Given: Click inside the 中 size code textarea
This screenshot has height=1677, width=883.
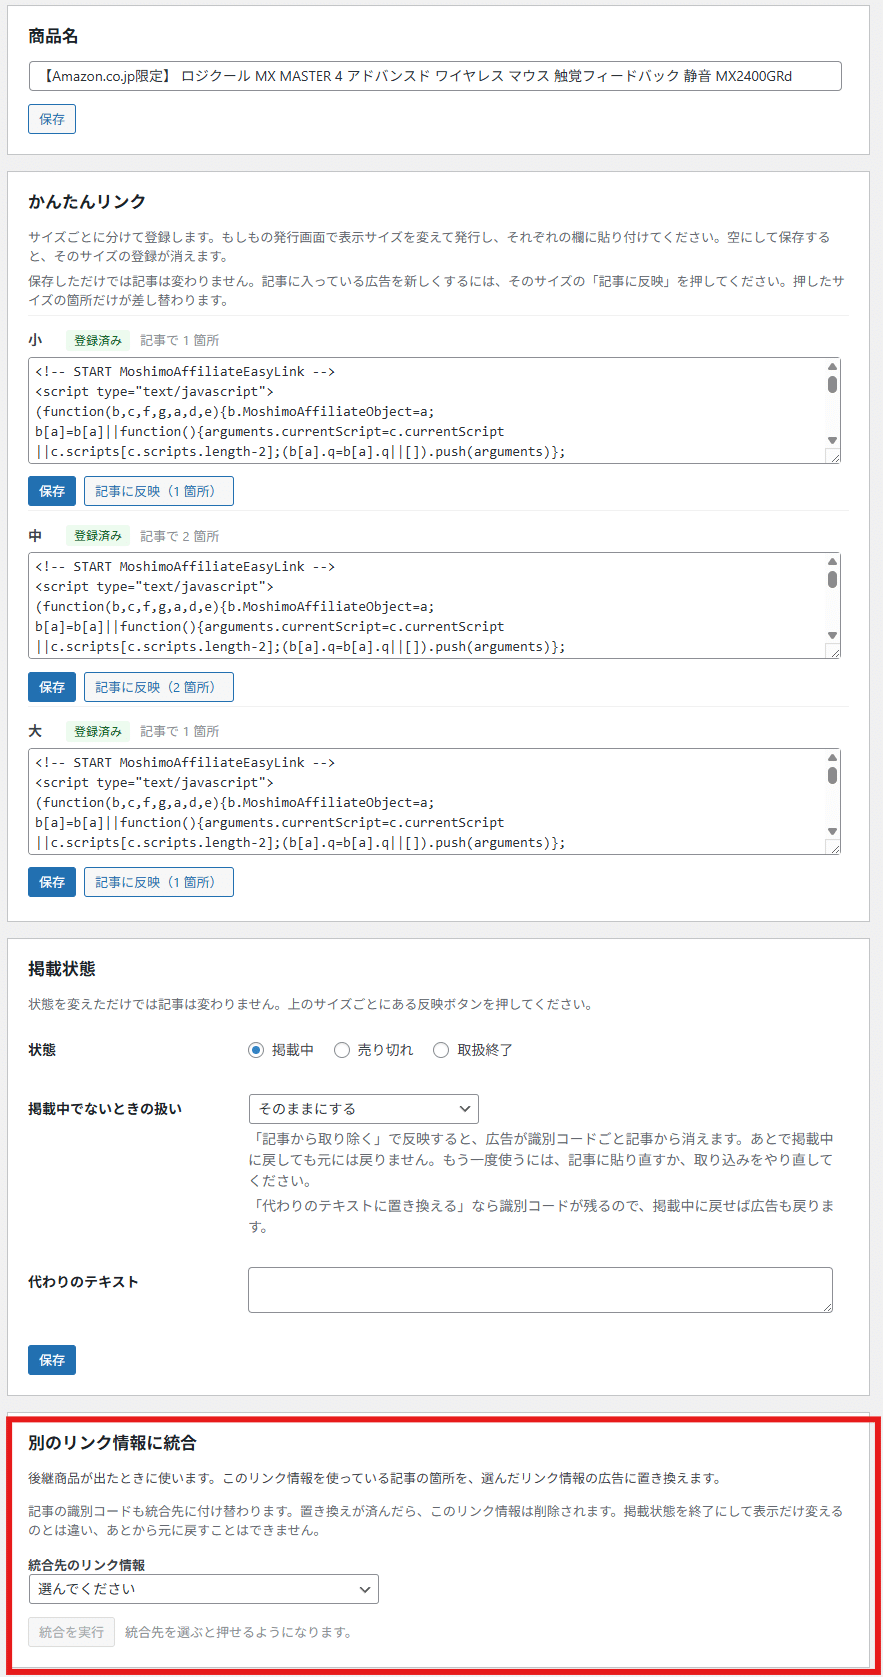Looking at the screenshot, I should pos(428,606).
